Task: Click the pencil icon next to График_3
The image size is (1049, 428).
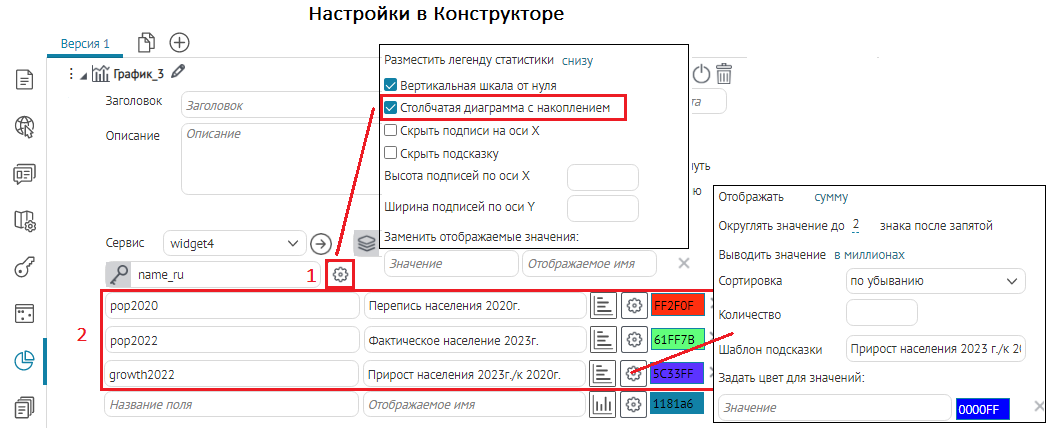Action: [x=179, y=72]
